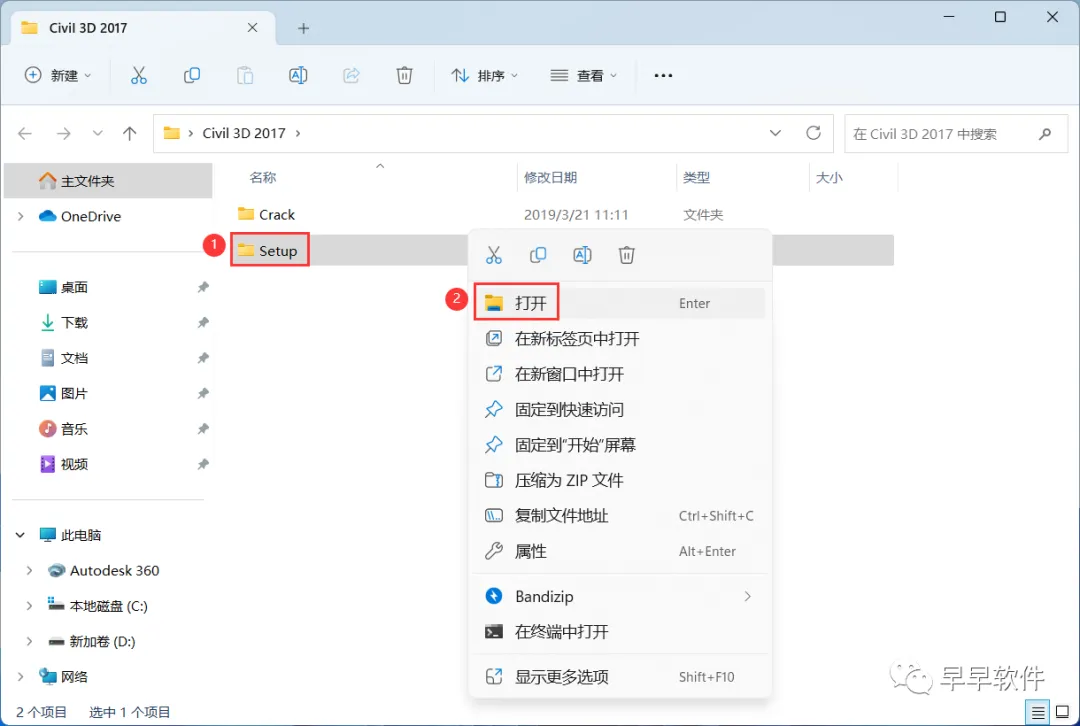This screenshot has width=1080, height=726.
Task: Click the Copy icon in the context menu
Action: pos(538,255)
